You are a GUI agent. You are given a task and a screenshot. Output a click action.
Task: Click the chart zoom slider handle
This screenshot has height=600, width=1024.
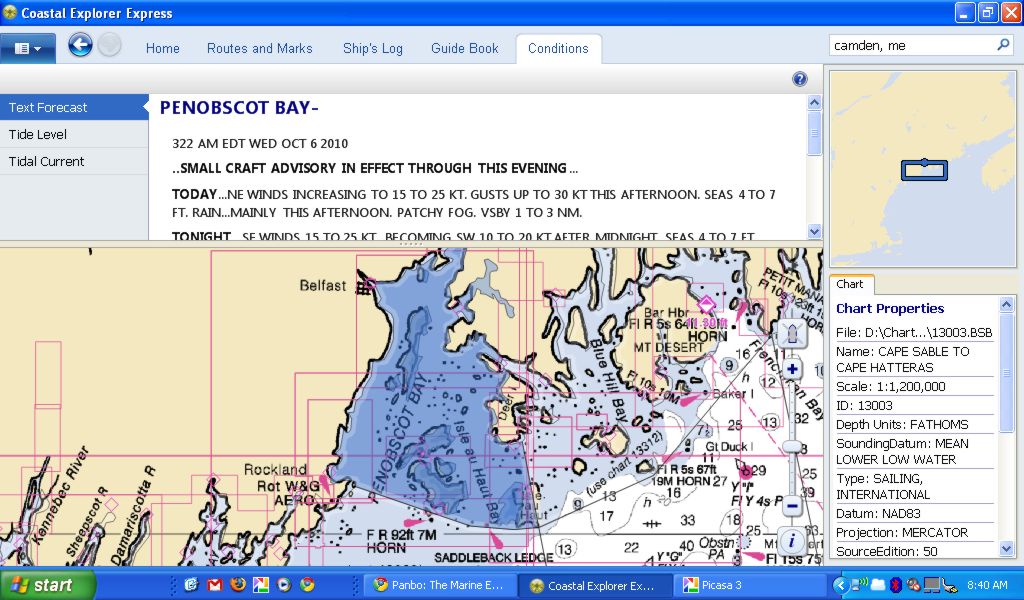[x=792, y=447]
